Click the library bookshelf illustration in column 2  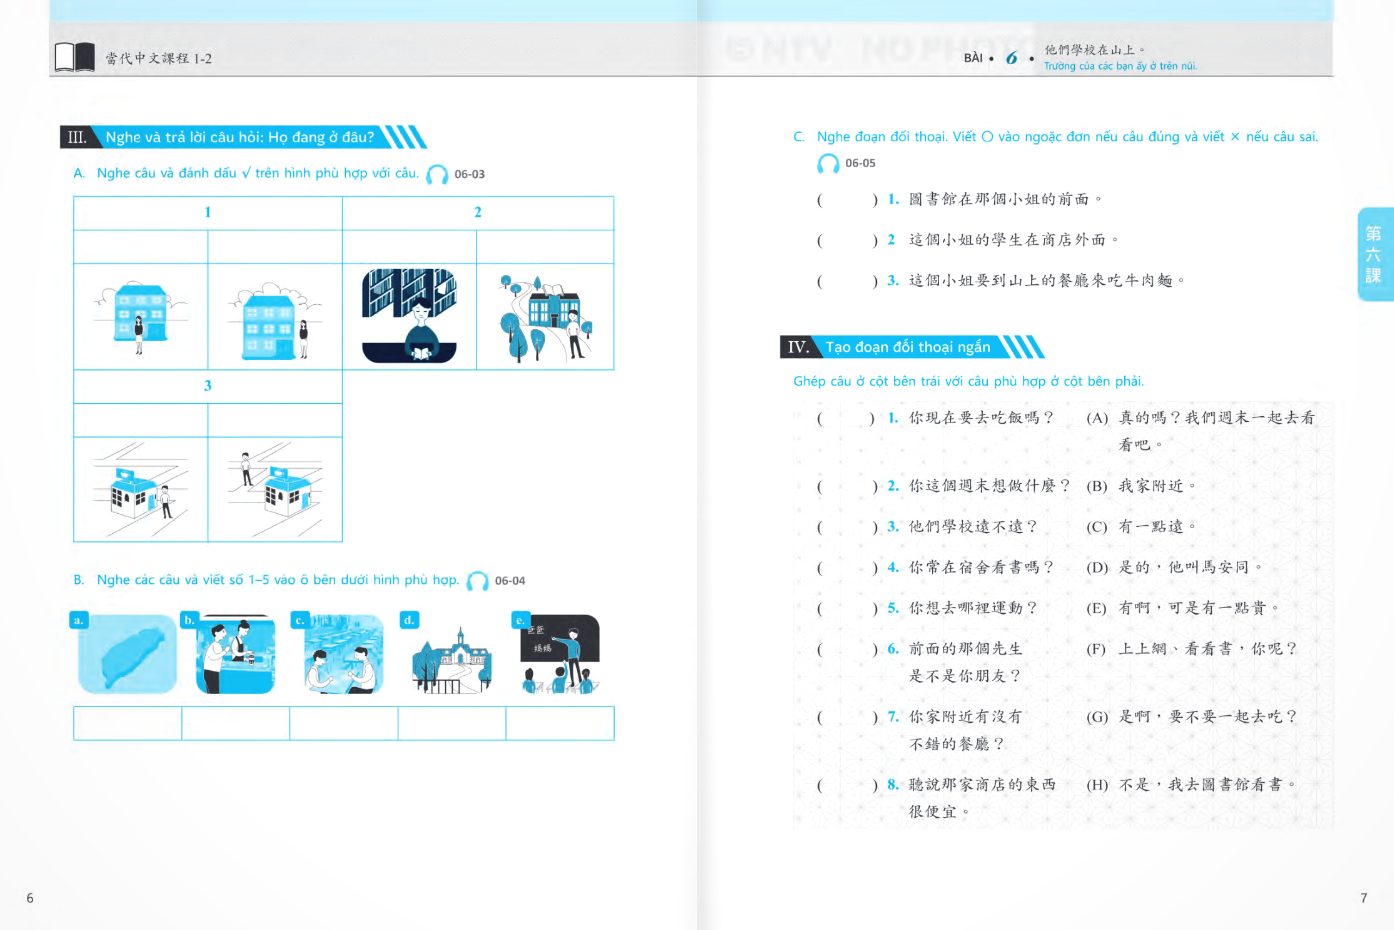click(409, 315)
